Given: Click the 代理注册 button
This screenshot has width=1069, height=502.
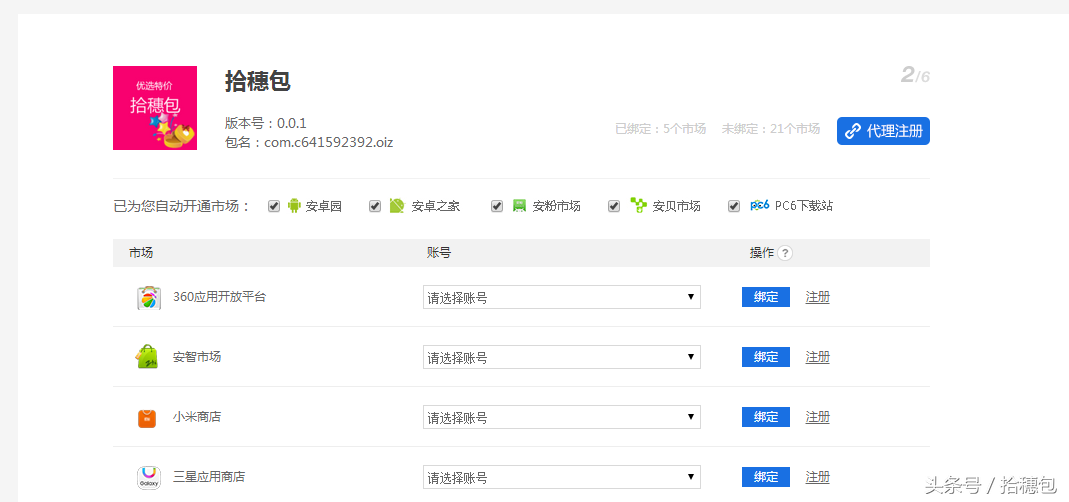Looking at the screenshot, I should pos(883,131).
